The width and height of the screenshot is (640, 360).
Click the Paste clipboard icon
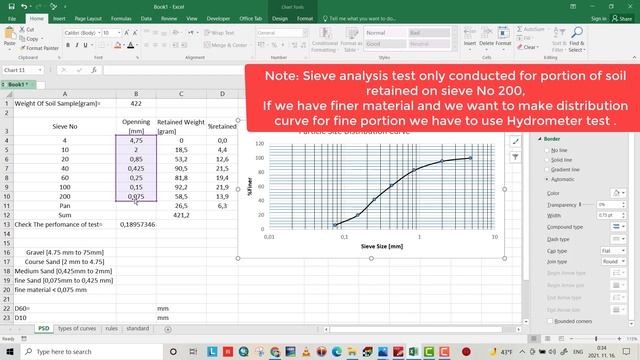(x=9, y=33)
